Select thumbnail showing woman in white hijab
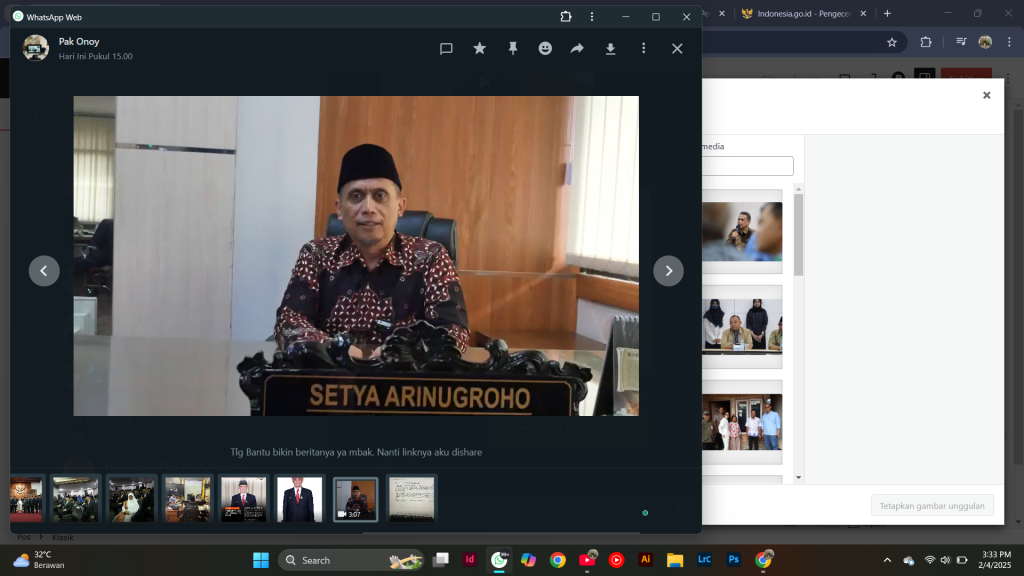The image size is (1024, 576). coord(131,500)
